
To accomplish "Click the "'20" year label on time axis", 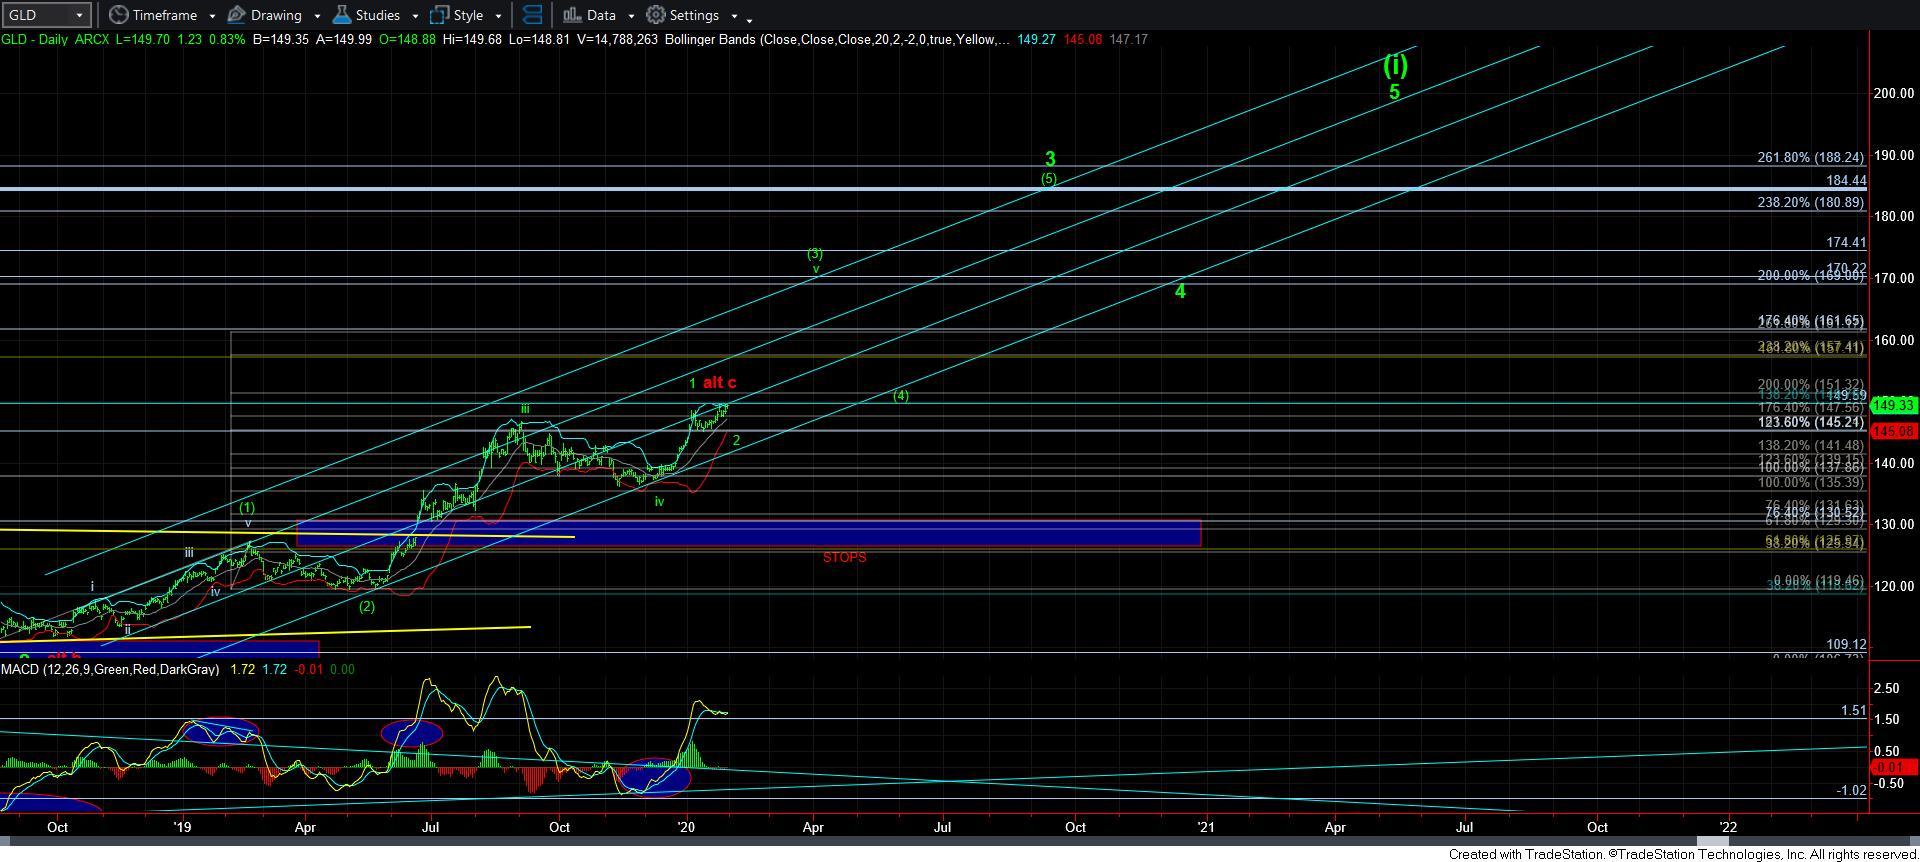I will [686, 827].
